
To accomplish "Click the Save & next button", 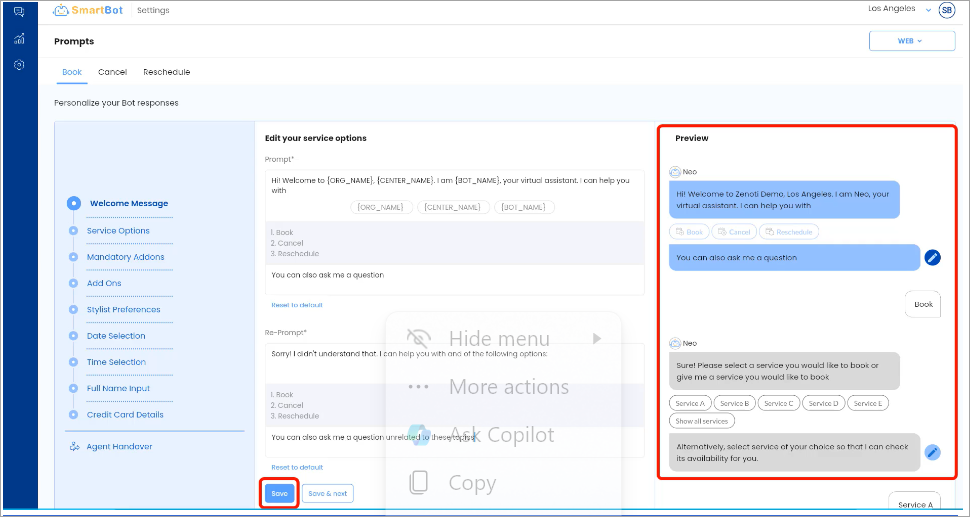I will [x=328, y=494].
